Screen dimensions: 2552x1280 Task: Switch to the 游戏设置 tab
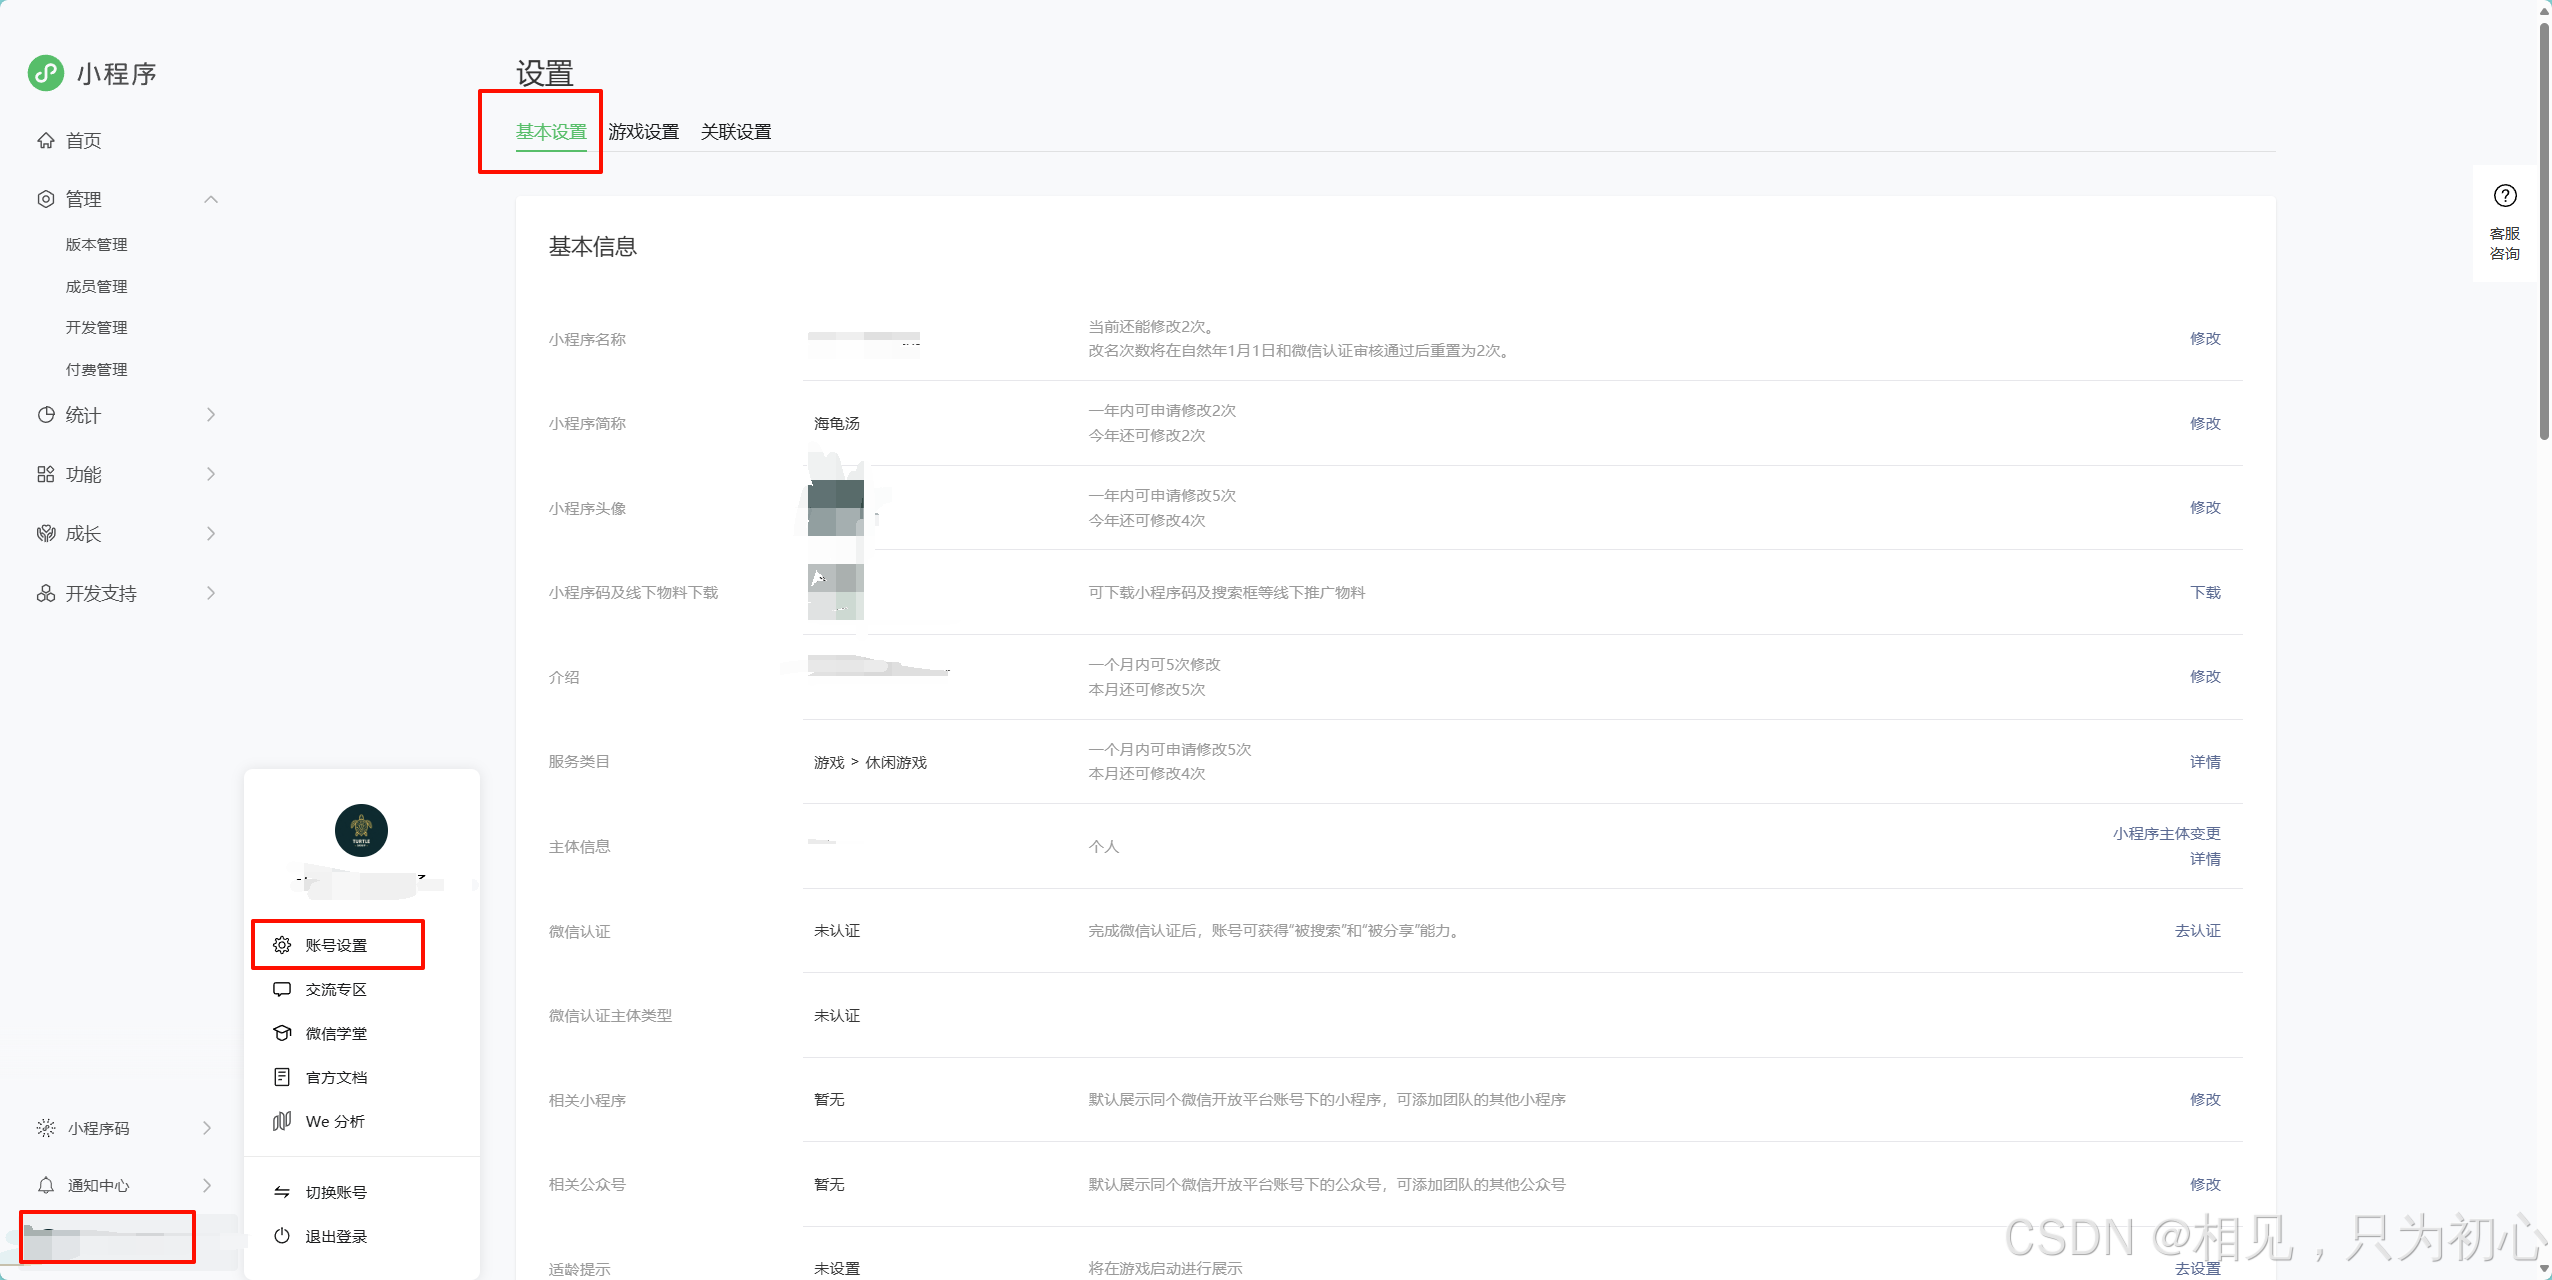pos(643,132)
